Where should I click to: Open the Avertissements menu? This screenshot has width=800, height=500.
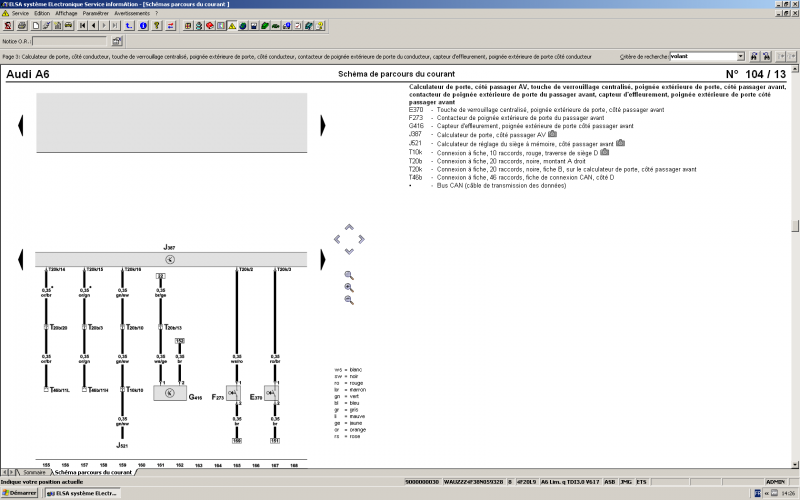coord(132,13)
